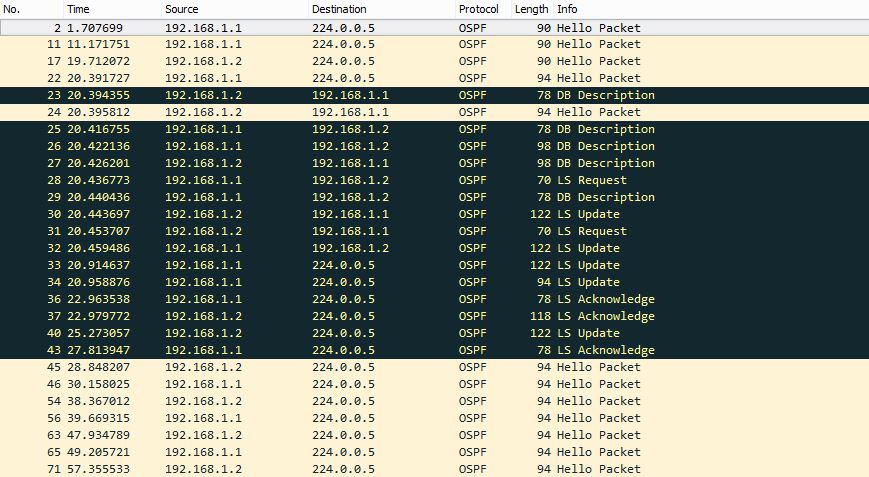Select packet 31 LS Request row
Viewport: 869px width, 477px height.
click(x=434, y=231)
